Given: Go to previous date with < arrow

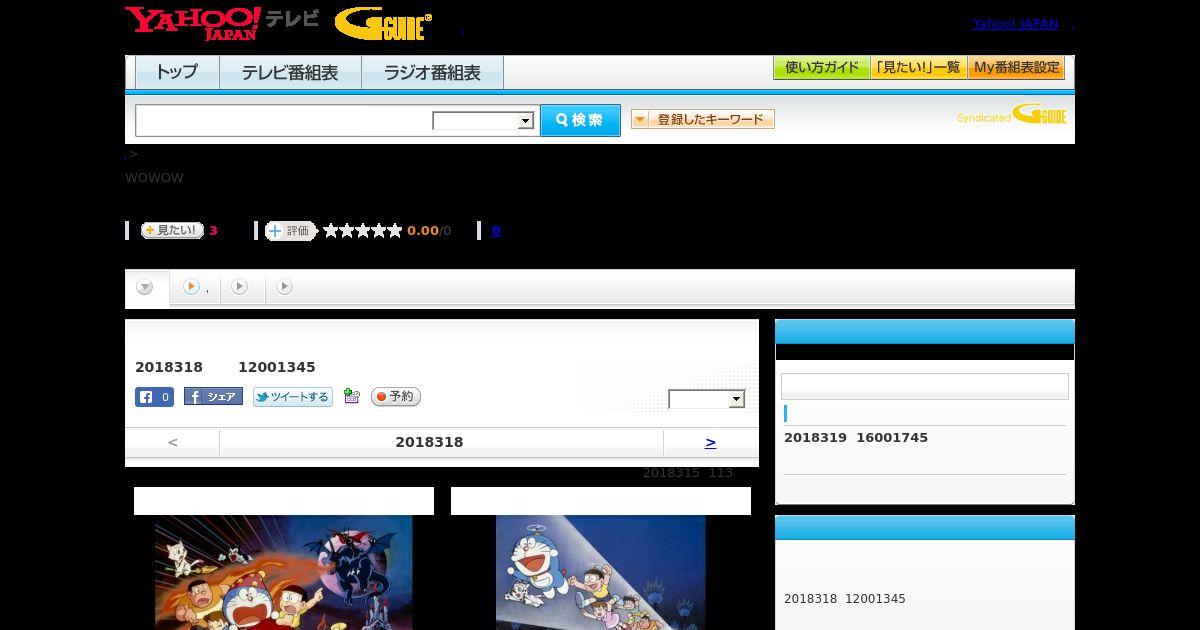Looking at the screenshot, I should click(x=172, y=442).
